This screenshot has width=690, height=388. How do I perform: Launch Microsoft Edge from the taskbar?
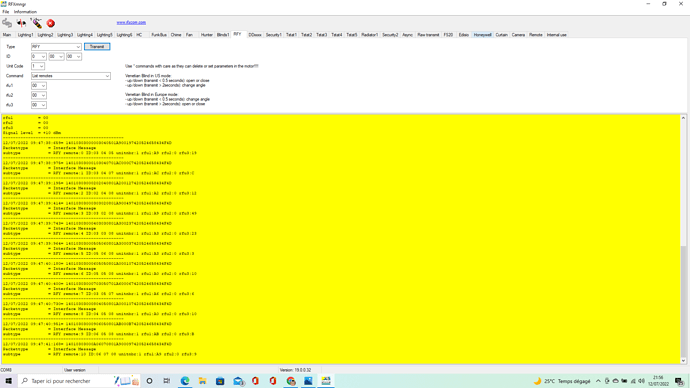185,381
